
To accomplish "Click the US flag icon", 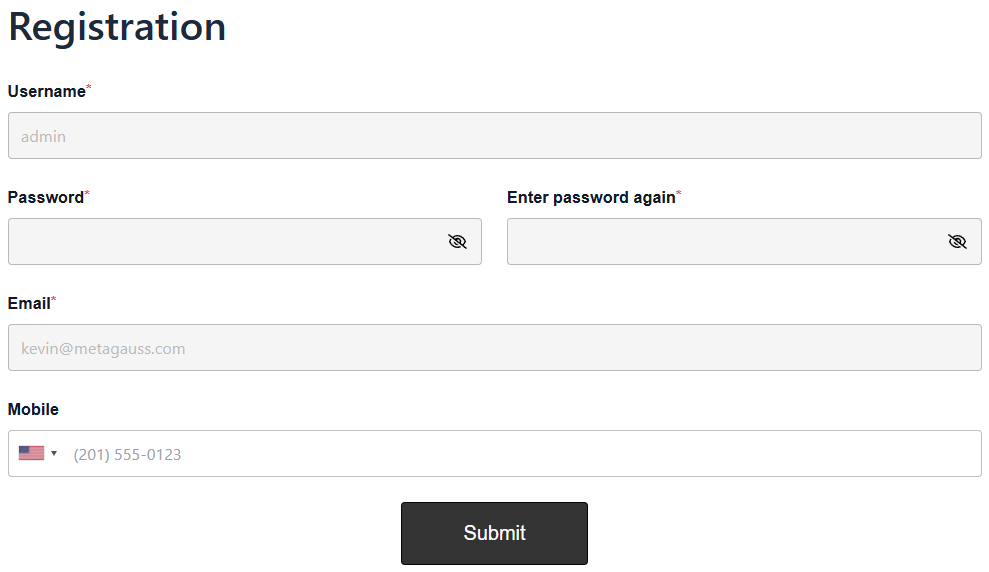I will (31, 453).
